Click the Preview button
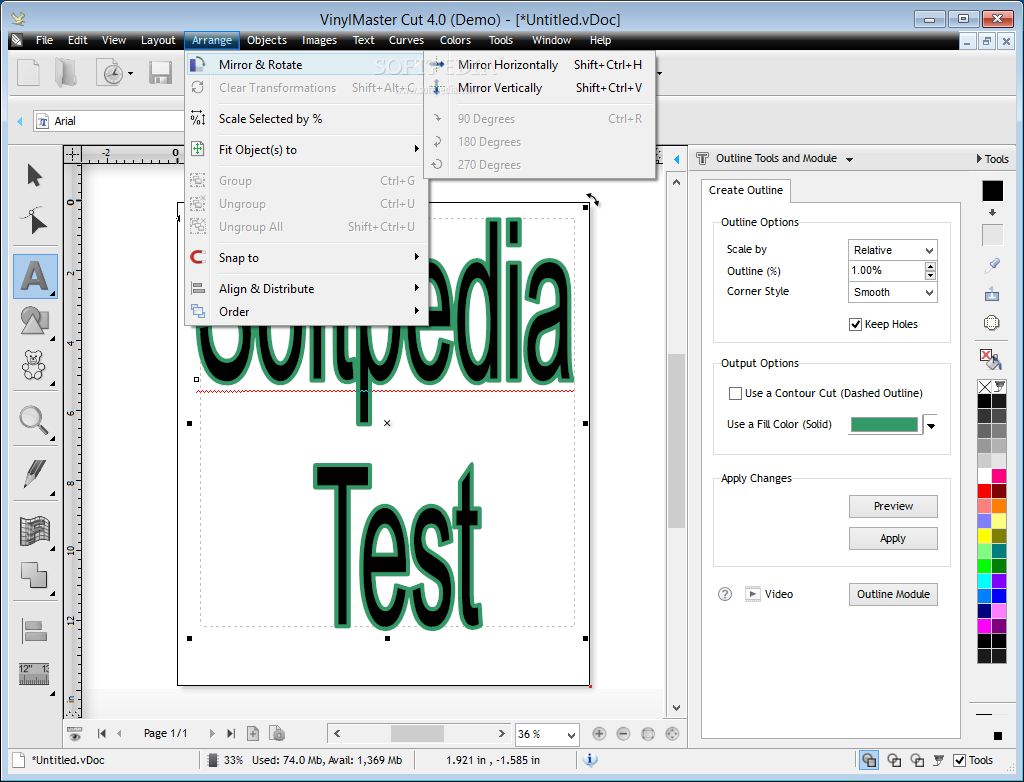The width and height of the screenshot is (1024, 782). pyautogui.click(x=893, y=506)
